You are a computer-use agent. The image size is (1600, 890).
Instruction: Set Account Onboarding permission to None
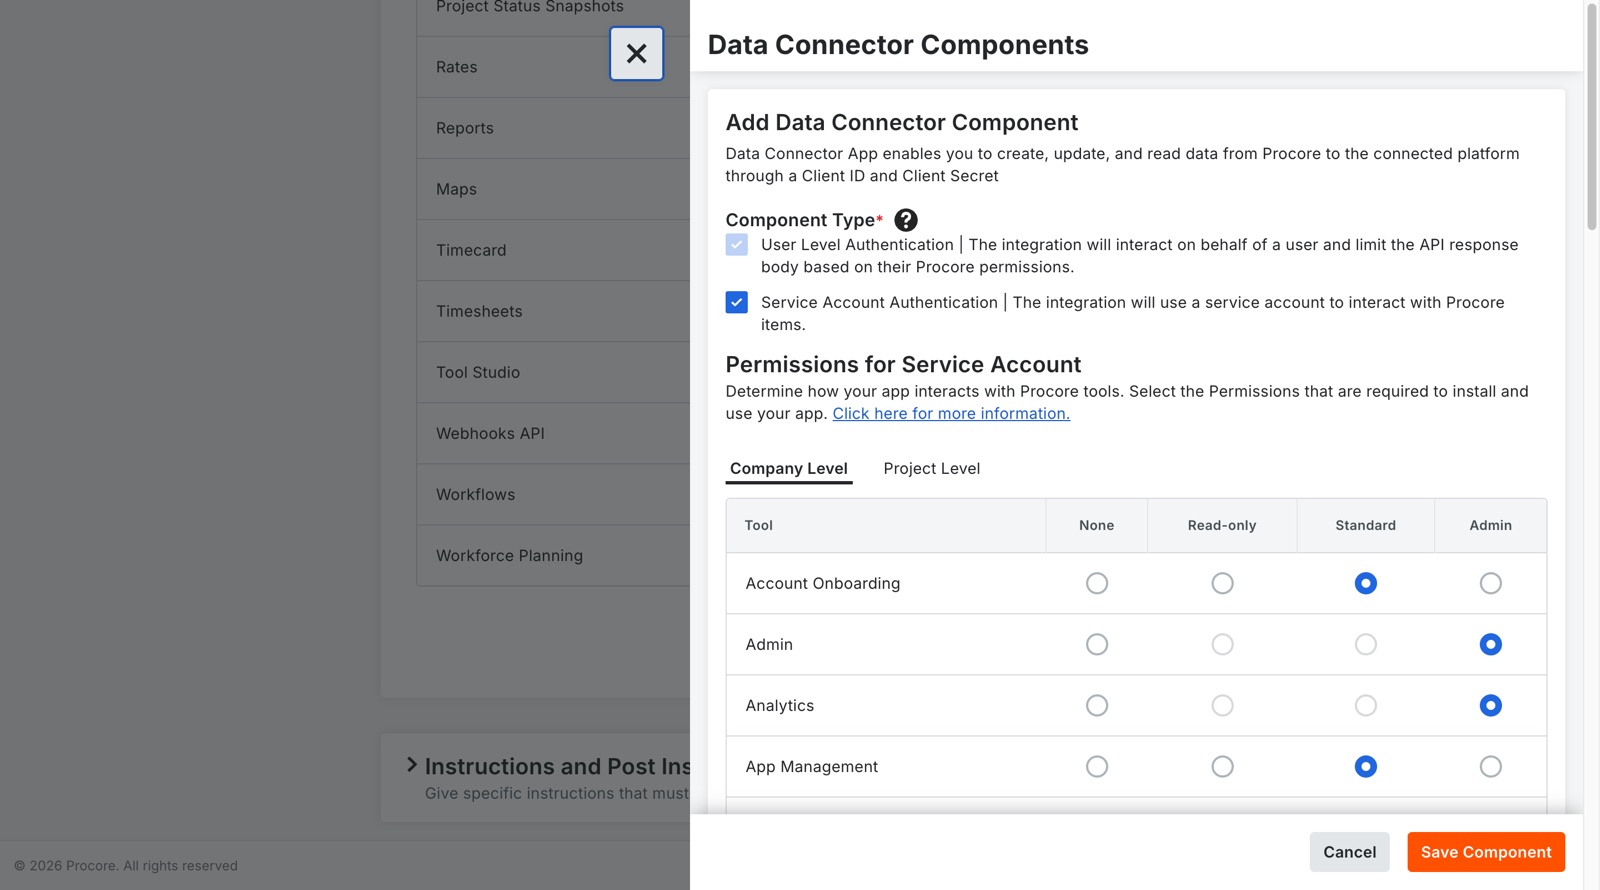coord(1097,583)
